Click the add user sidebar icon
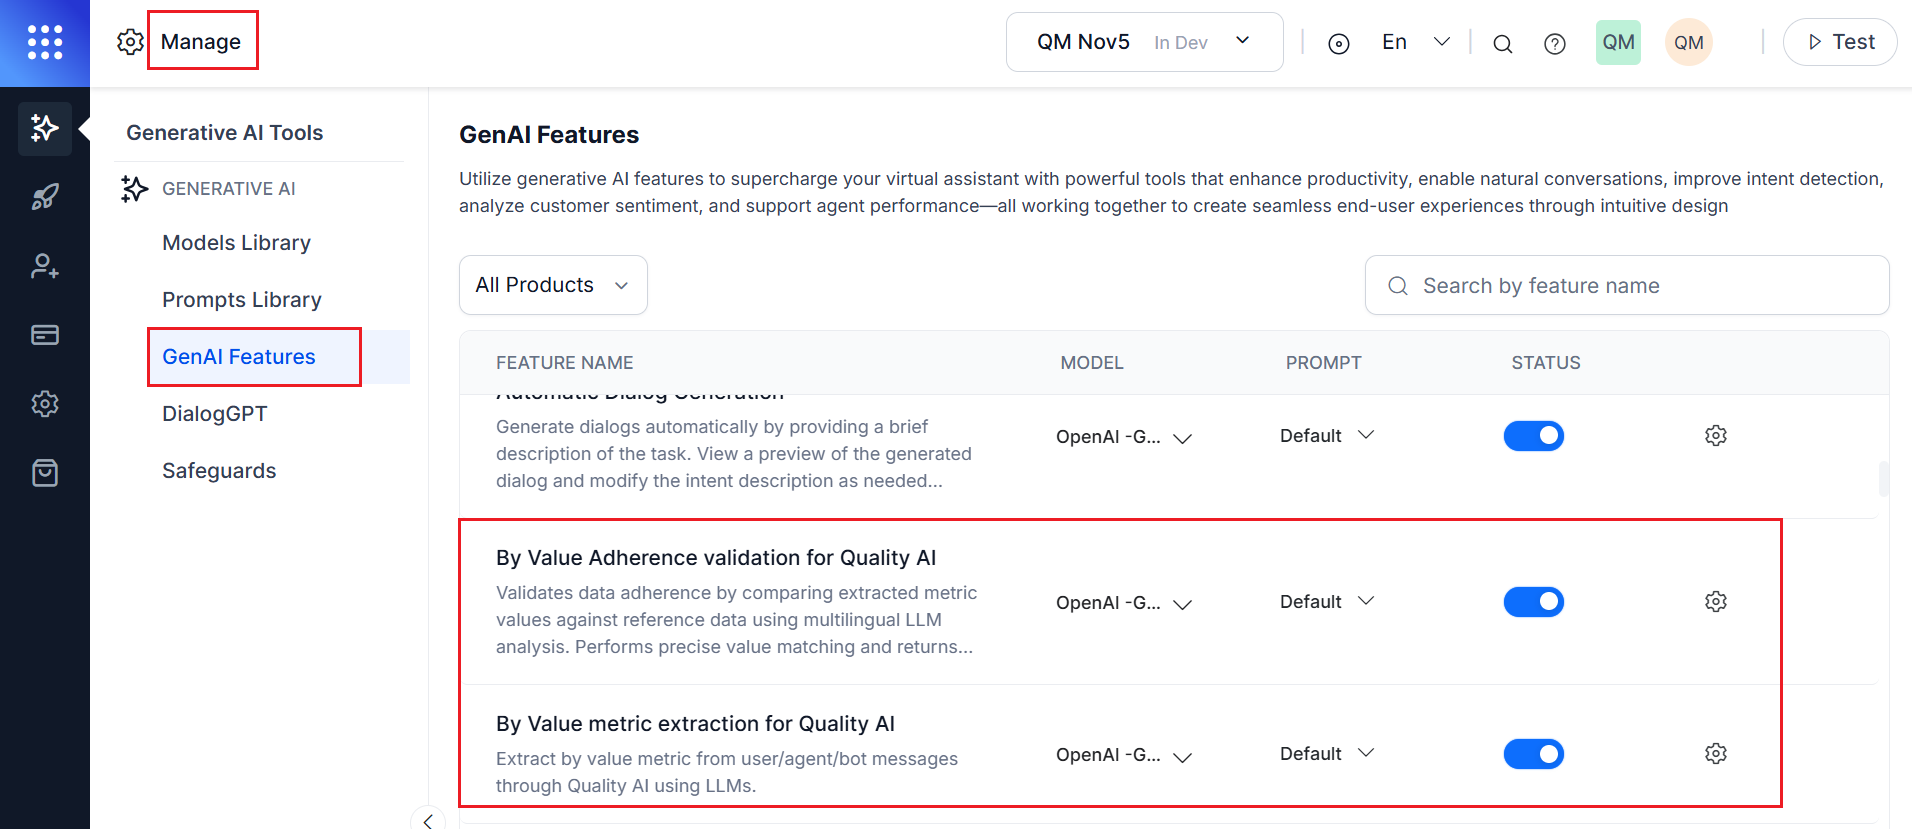 [x=45, y=266]
